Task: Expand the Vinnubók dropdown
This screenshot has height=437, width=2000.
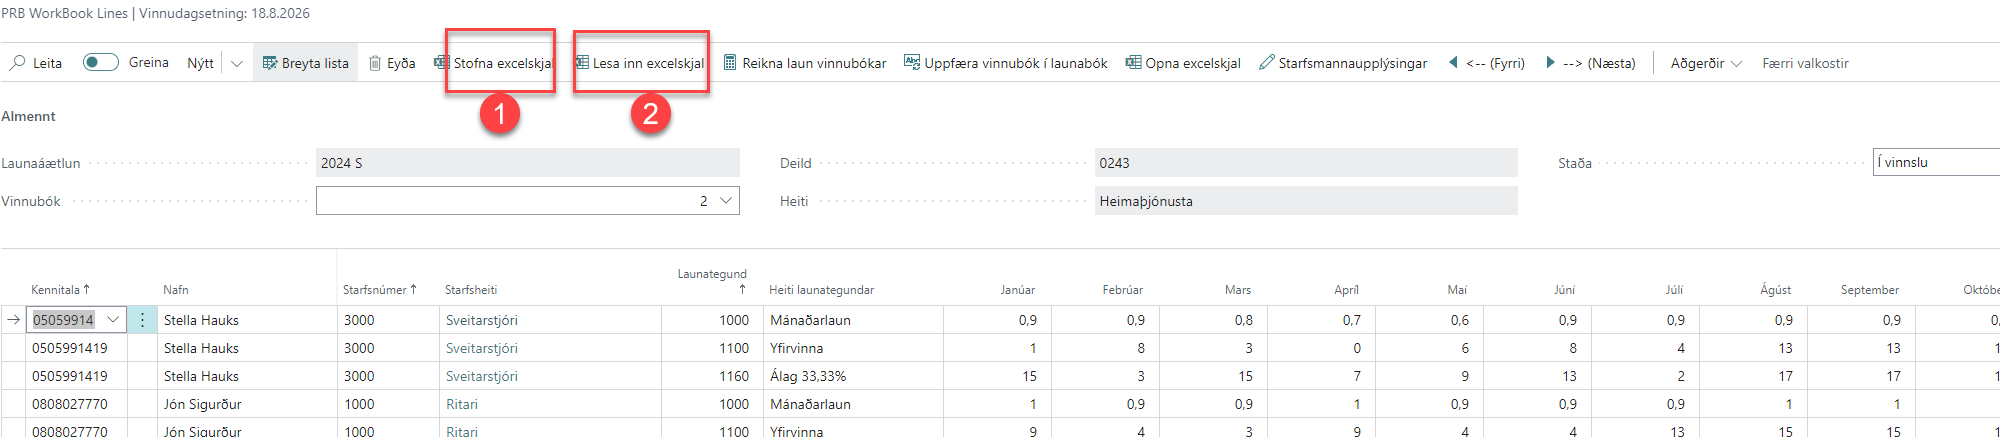Action: point(726,201)
